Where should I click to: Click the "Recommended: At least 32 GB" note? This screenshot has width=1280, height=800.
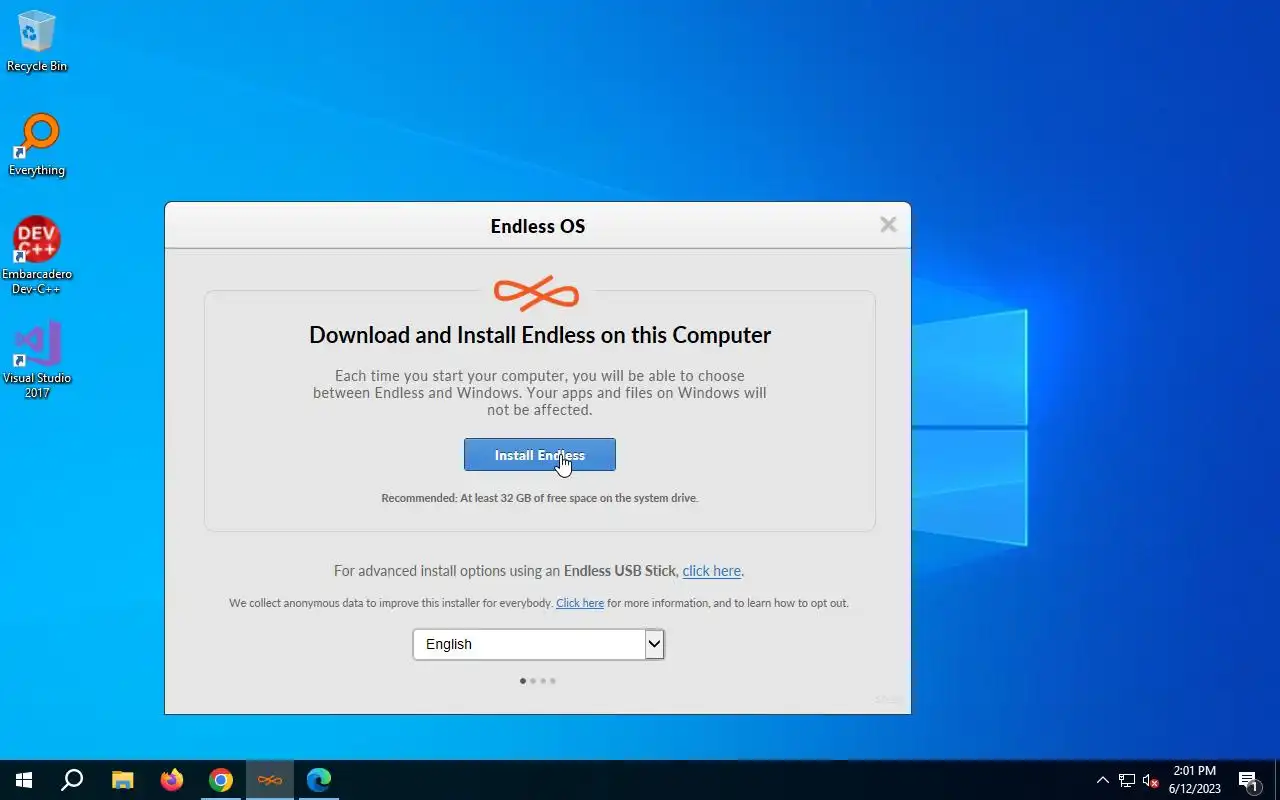pos(540,498)
